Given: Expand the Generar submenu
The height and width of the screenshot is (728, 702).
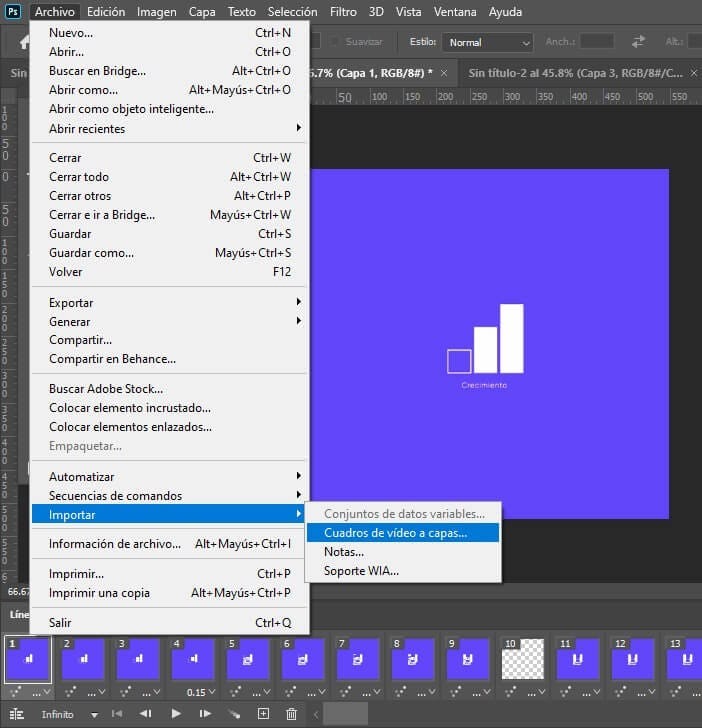Looking at the screenshot, I should pos(170,321).
